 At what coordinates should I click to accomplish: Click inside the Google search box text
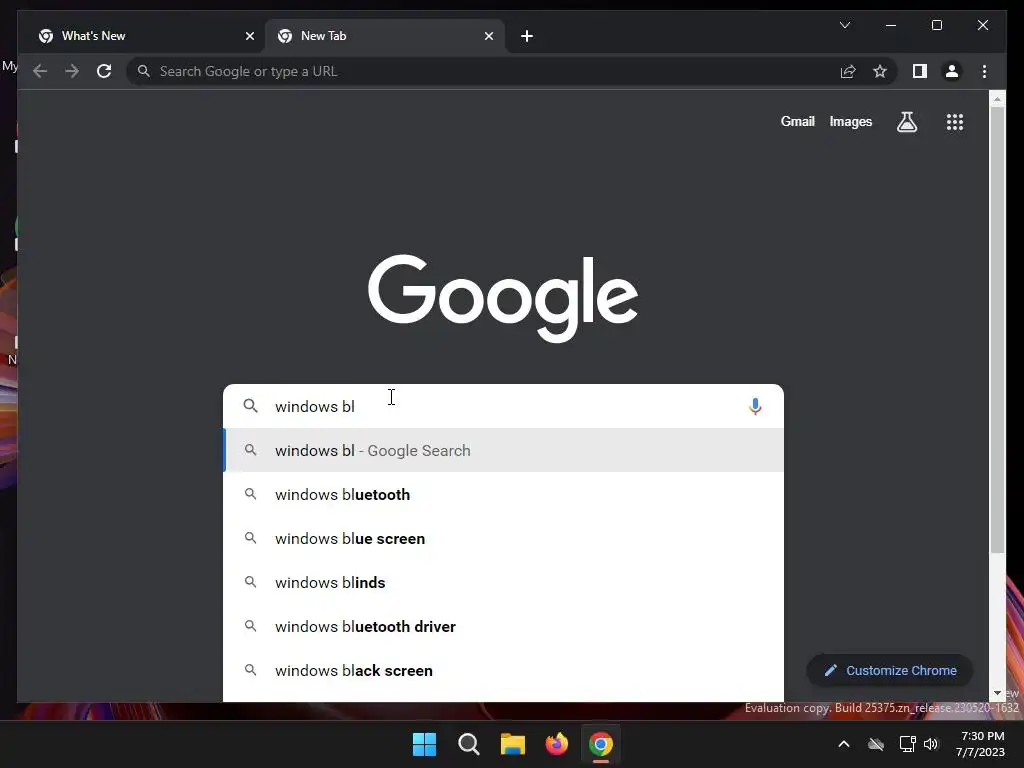[503, 406]
